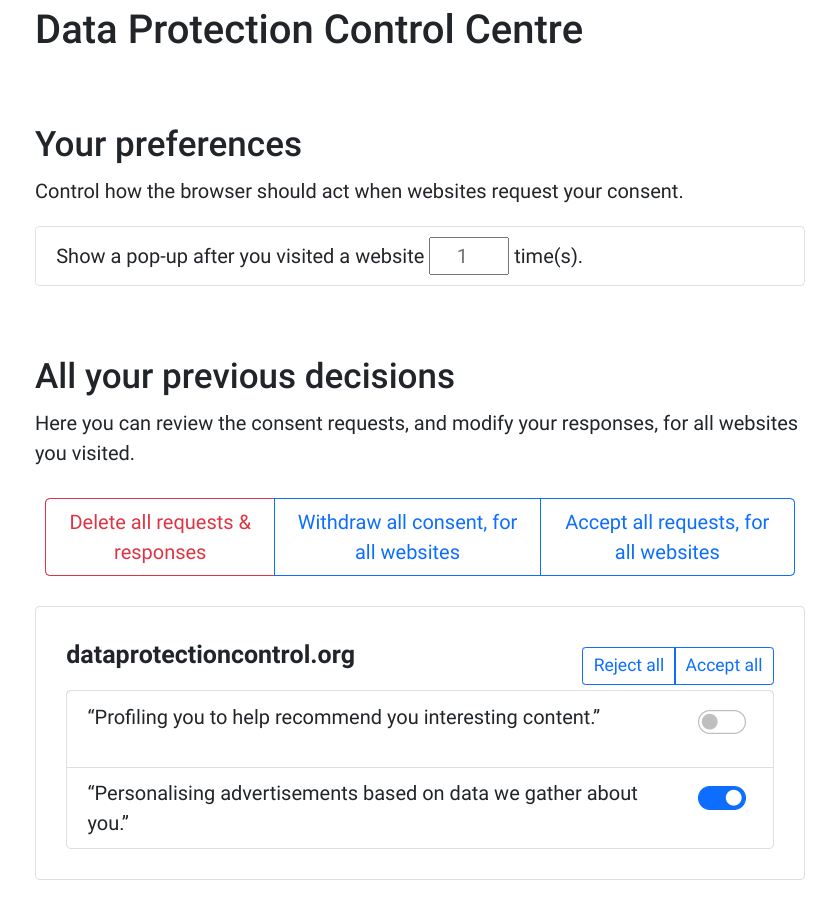Toggle the profiling content recommendation switch
The image size is (839, 906).
click(721, 722)
